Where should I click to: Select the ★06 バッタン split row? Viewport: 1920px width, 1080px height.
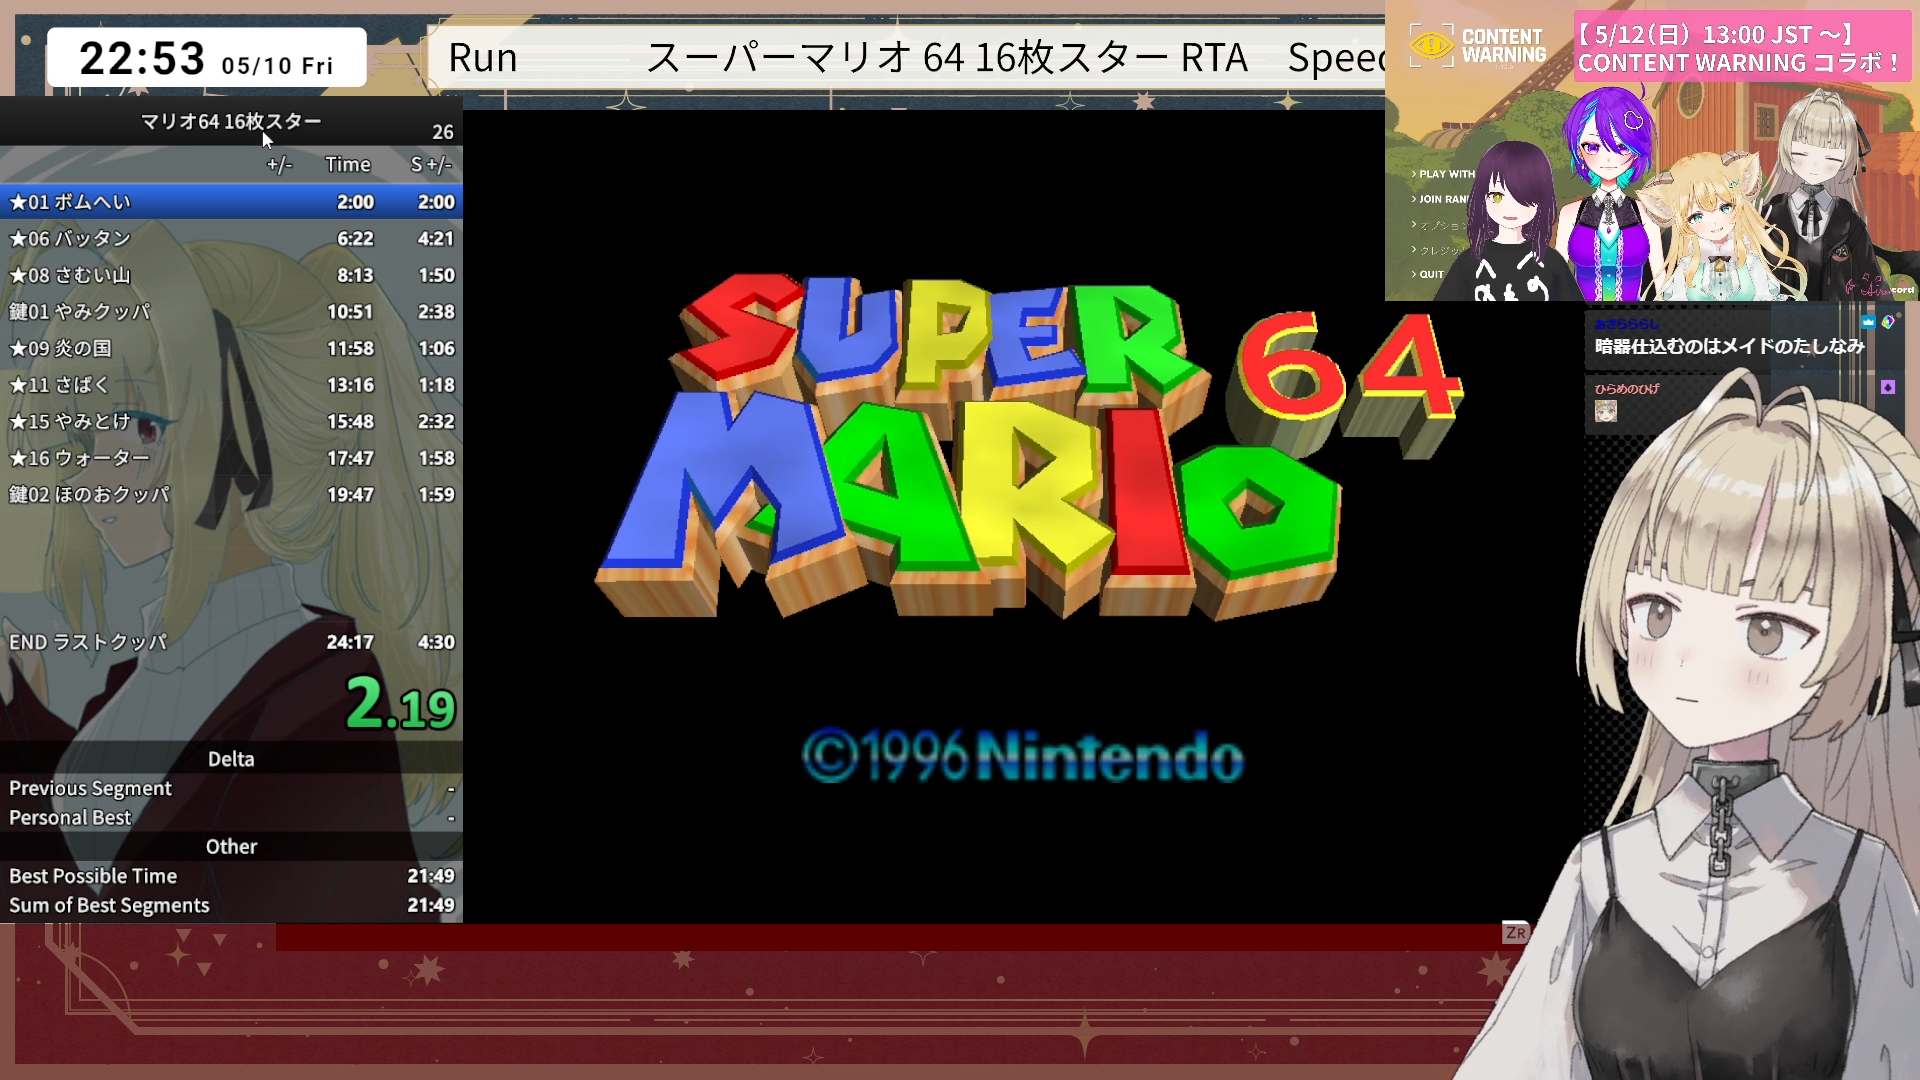coord(231,239)
